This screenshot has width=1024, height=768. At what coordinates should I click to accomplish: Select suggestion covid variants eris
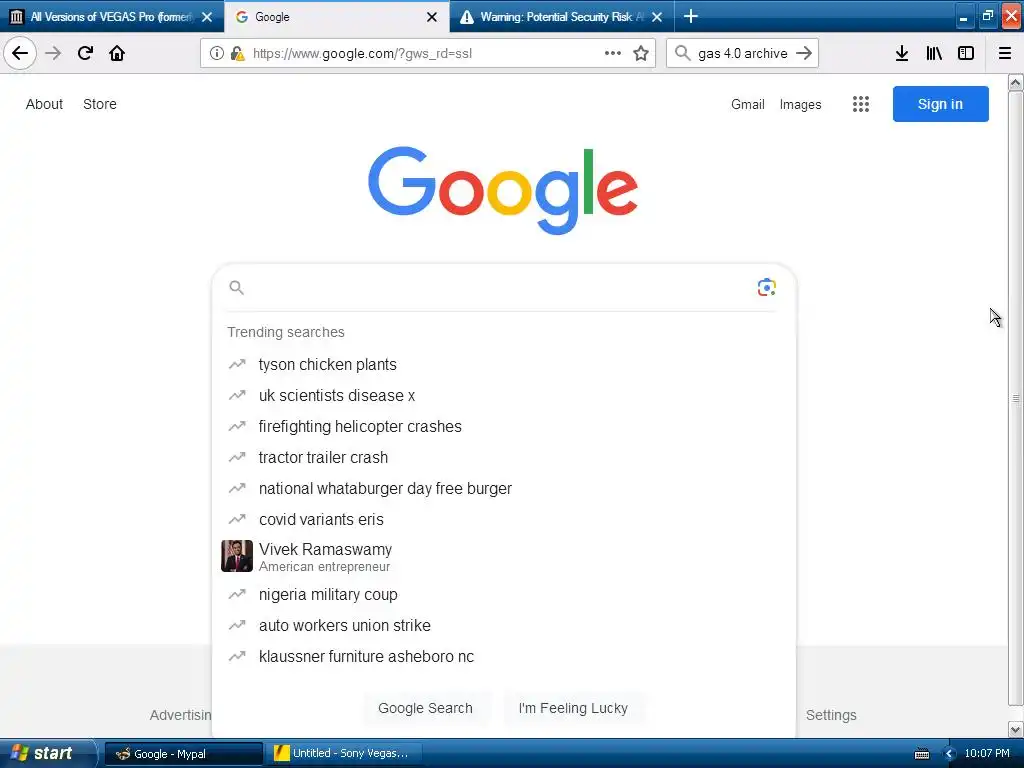click(x=504, y=520)
